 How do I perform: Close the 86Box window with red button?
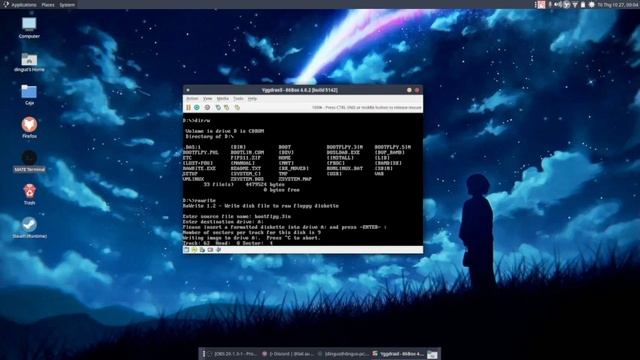pos(417,90)
